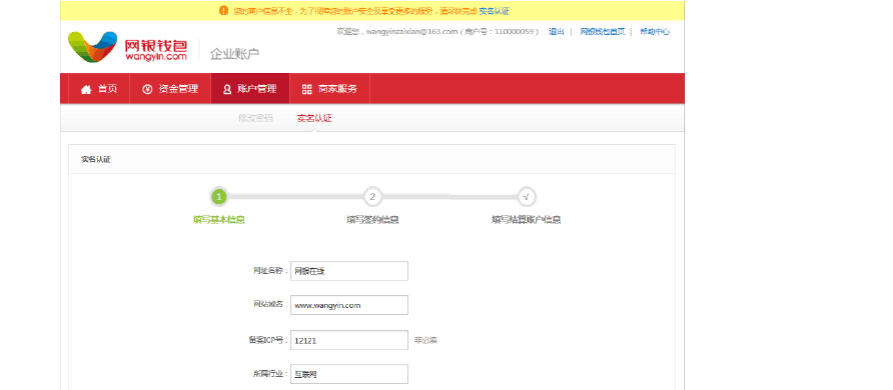Click the 填写基本信息 step label
The height and width of the screenshot is (390, 893).
[219, 220]
